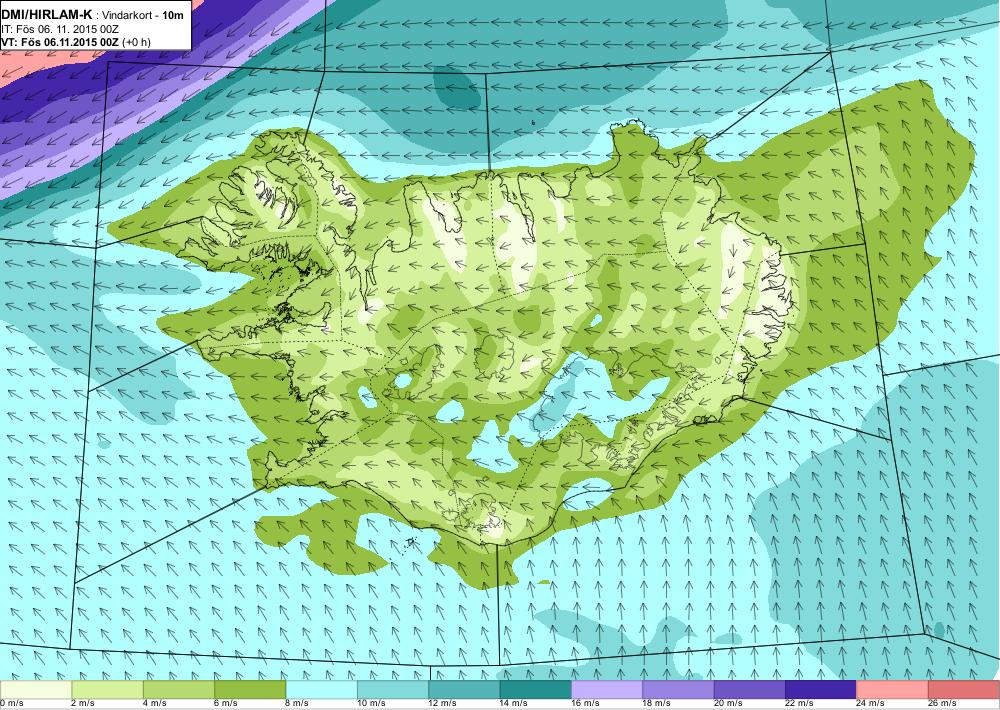This screenshot has width=1000, height=710.
Task: Select the lavender 16–18 m/s legend swatch
Action: point(607,689)
